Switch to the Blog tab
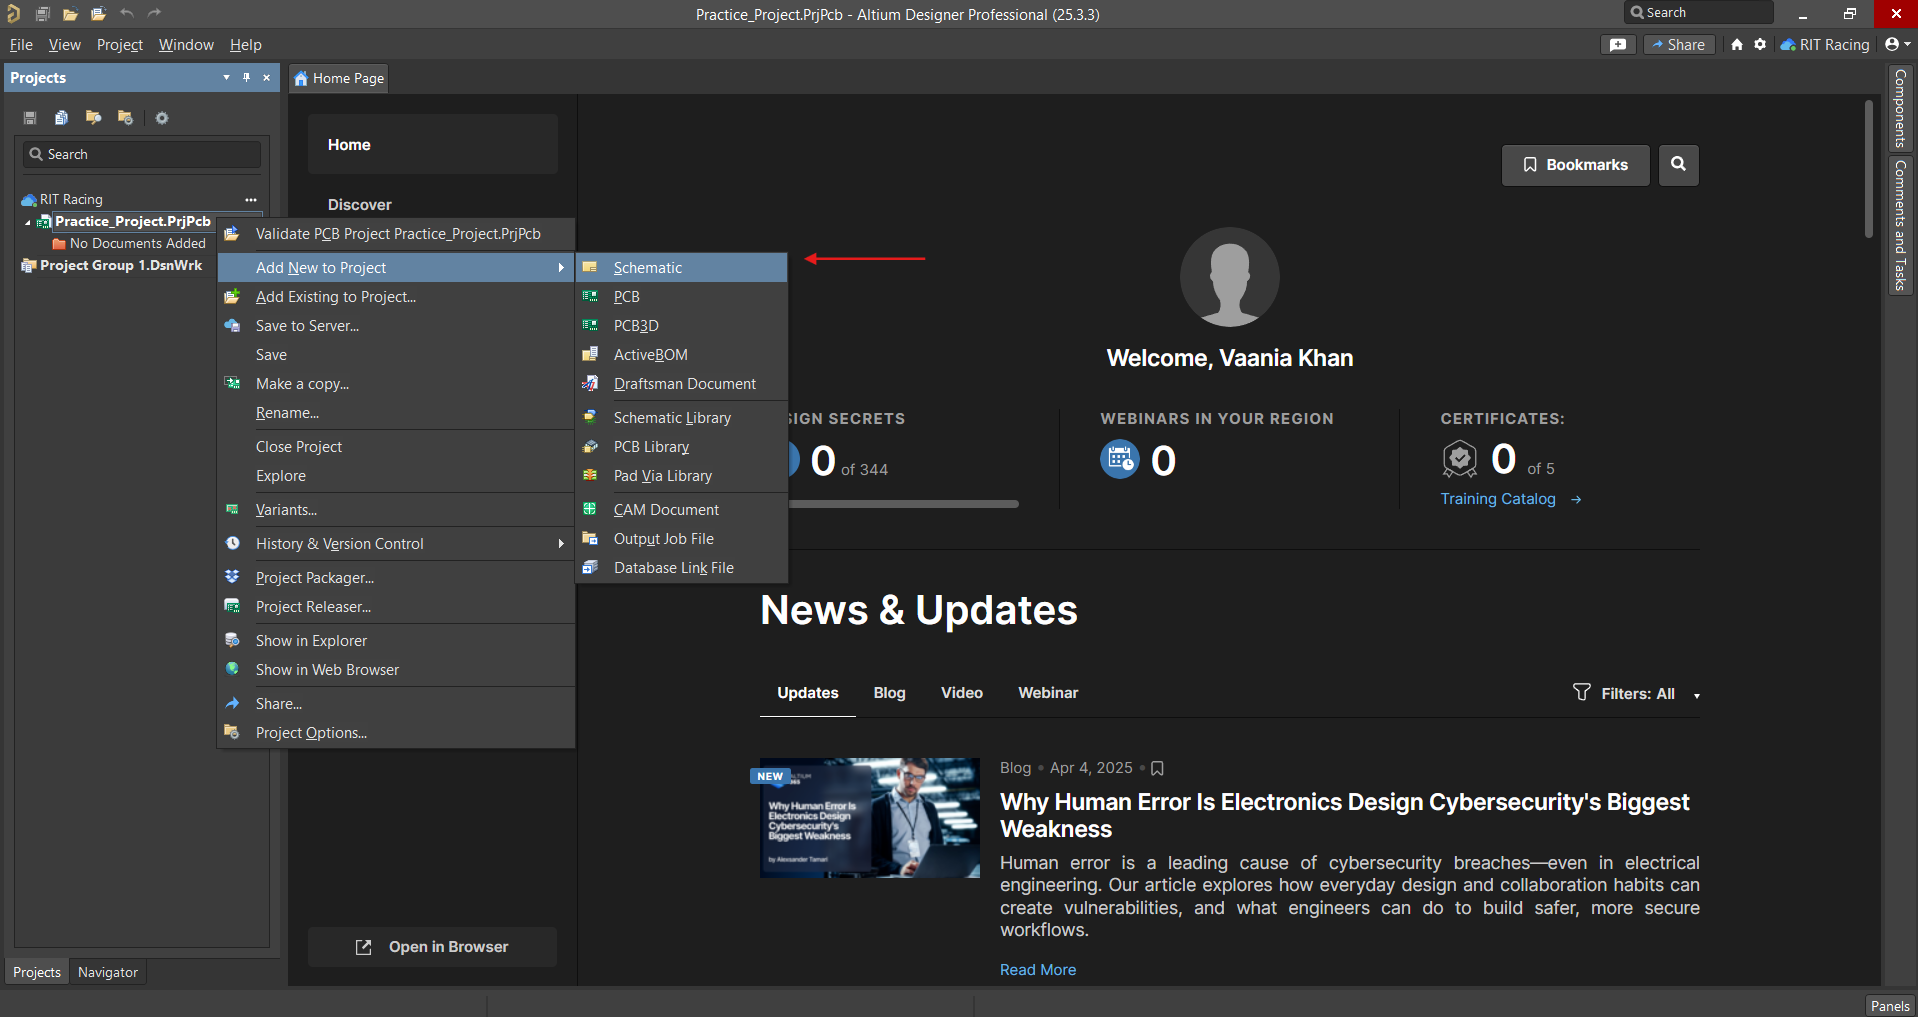1918x1017 pixels. click(x=889, y=693)
